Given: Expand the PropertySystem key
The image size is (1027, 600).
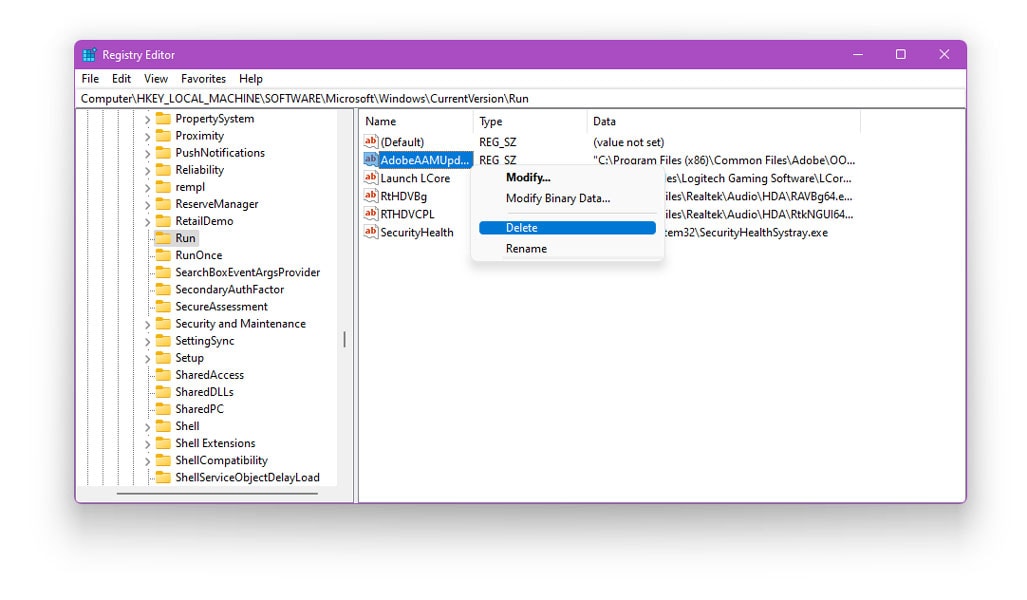Looking at the screenshot, I should (147, 120).
